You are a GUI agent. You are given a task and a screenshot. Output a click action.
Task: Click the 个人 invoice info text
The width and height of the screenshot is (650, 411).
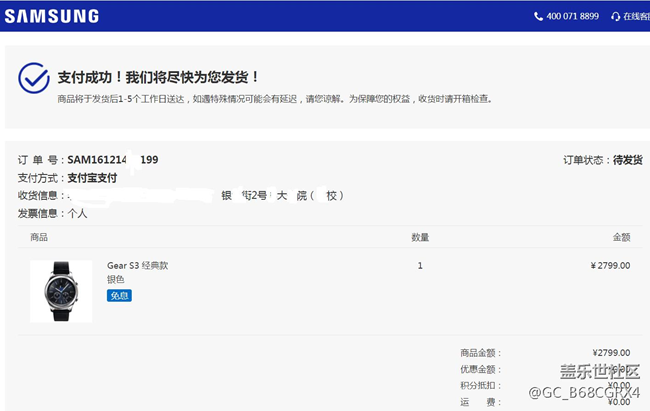[78, 213]
